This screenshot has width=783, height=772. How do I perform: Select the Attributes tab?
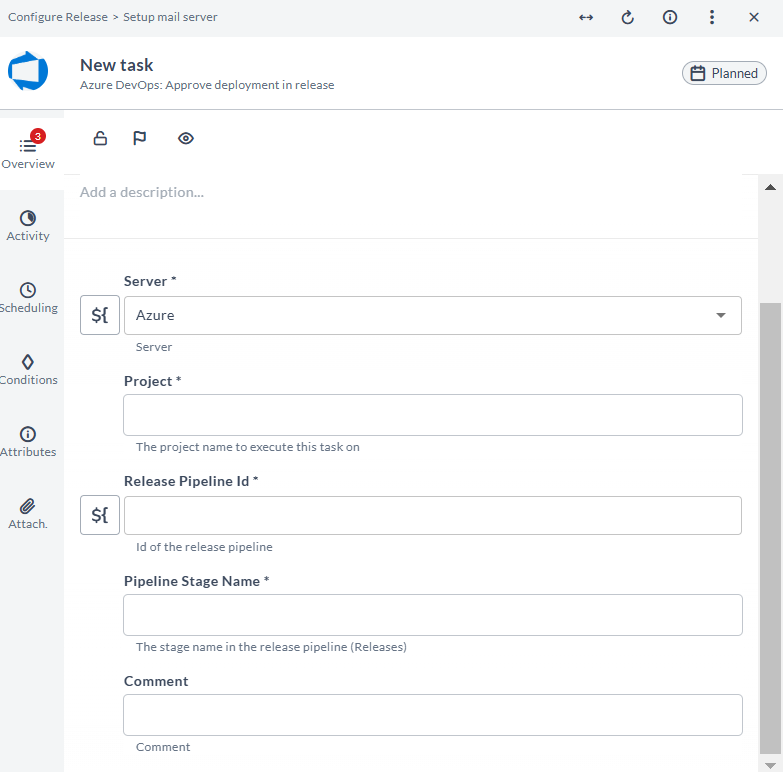tap(28, 441)
